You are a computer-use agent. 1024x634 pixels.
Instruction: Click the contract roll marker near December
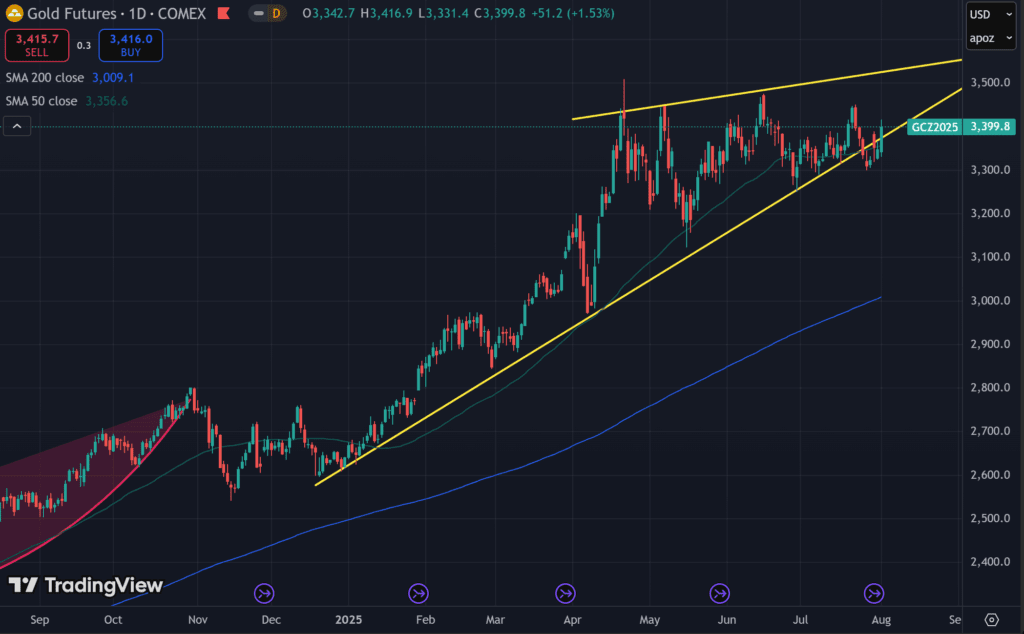265,594
